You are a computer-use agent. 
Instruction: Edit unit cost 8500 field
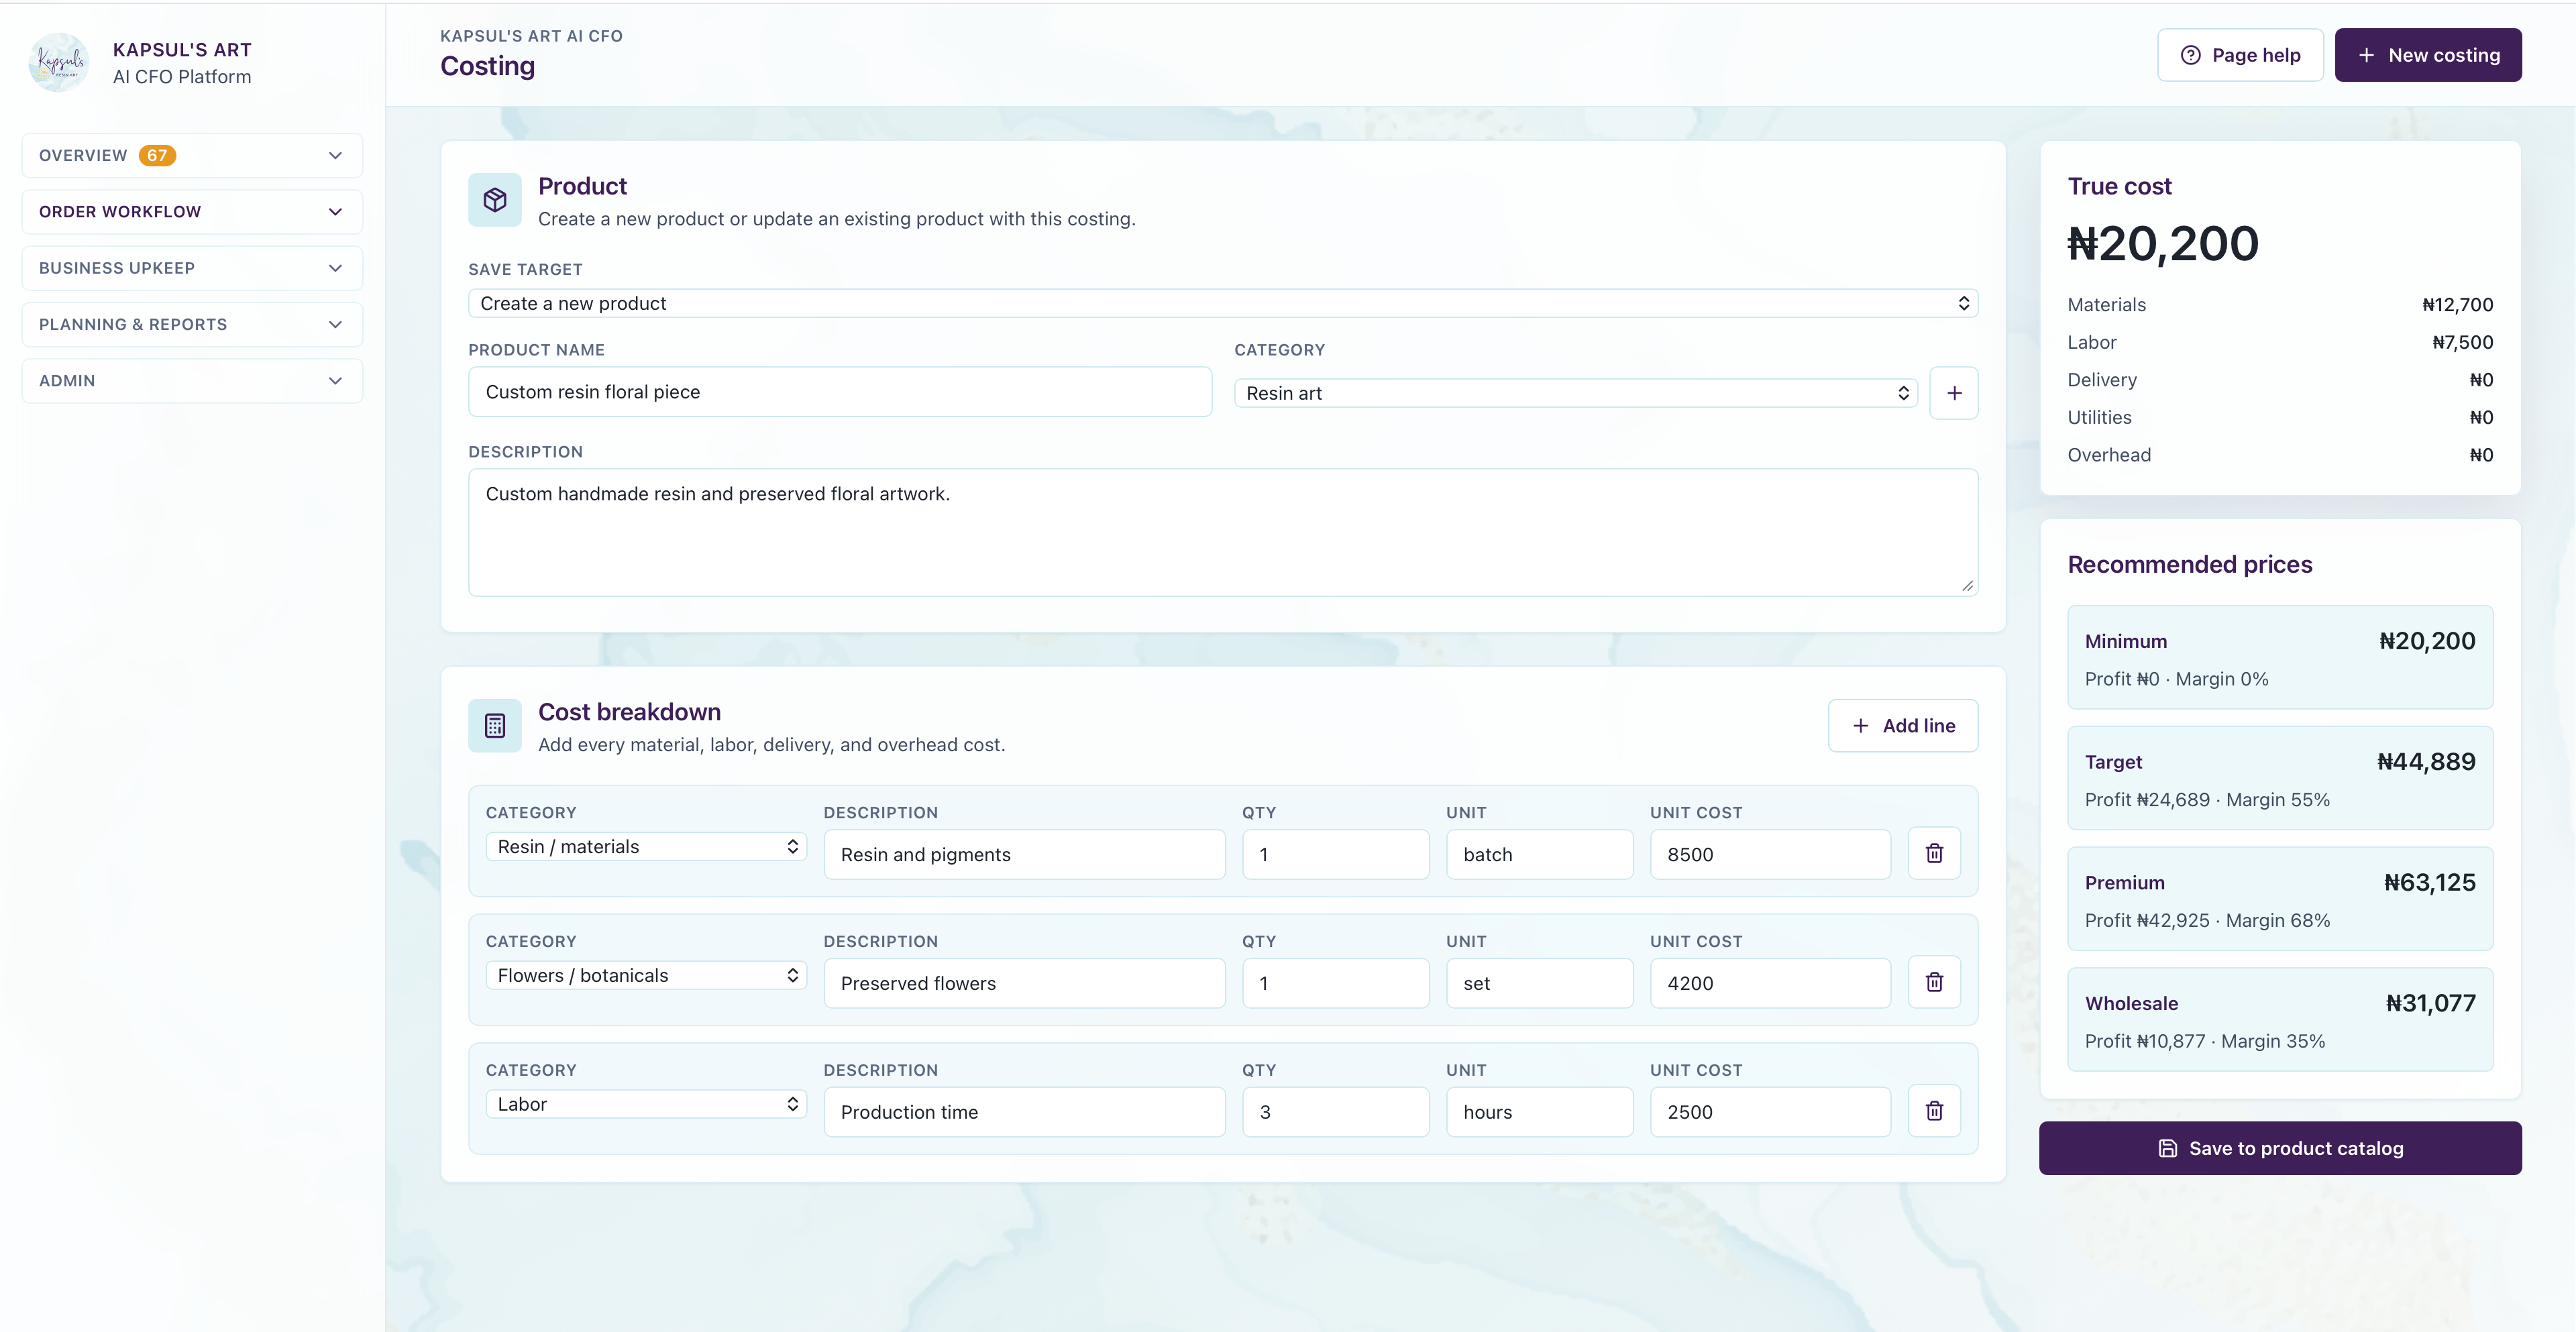pyautogui.click(x=1770, y=854)
